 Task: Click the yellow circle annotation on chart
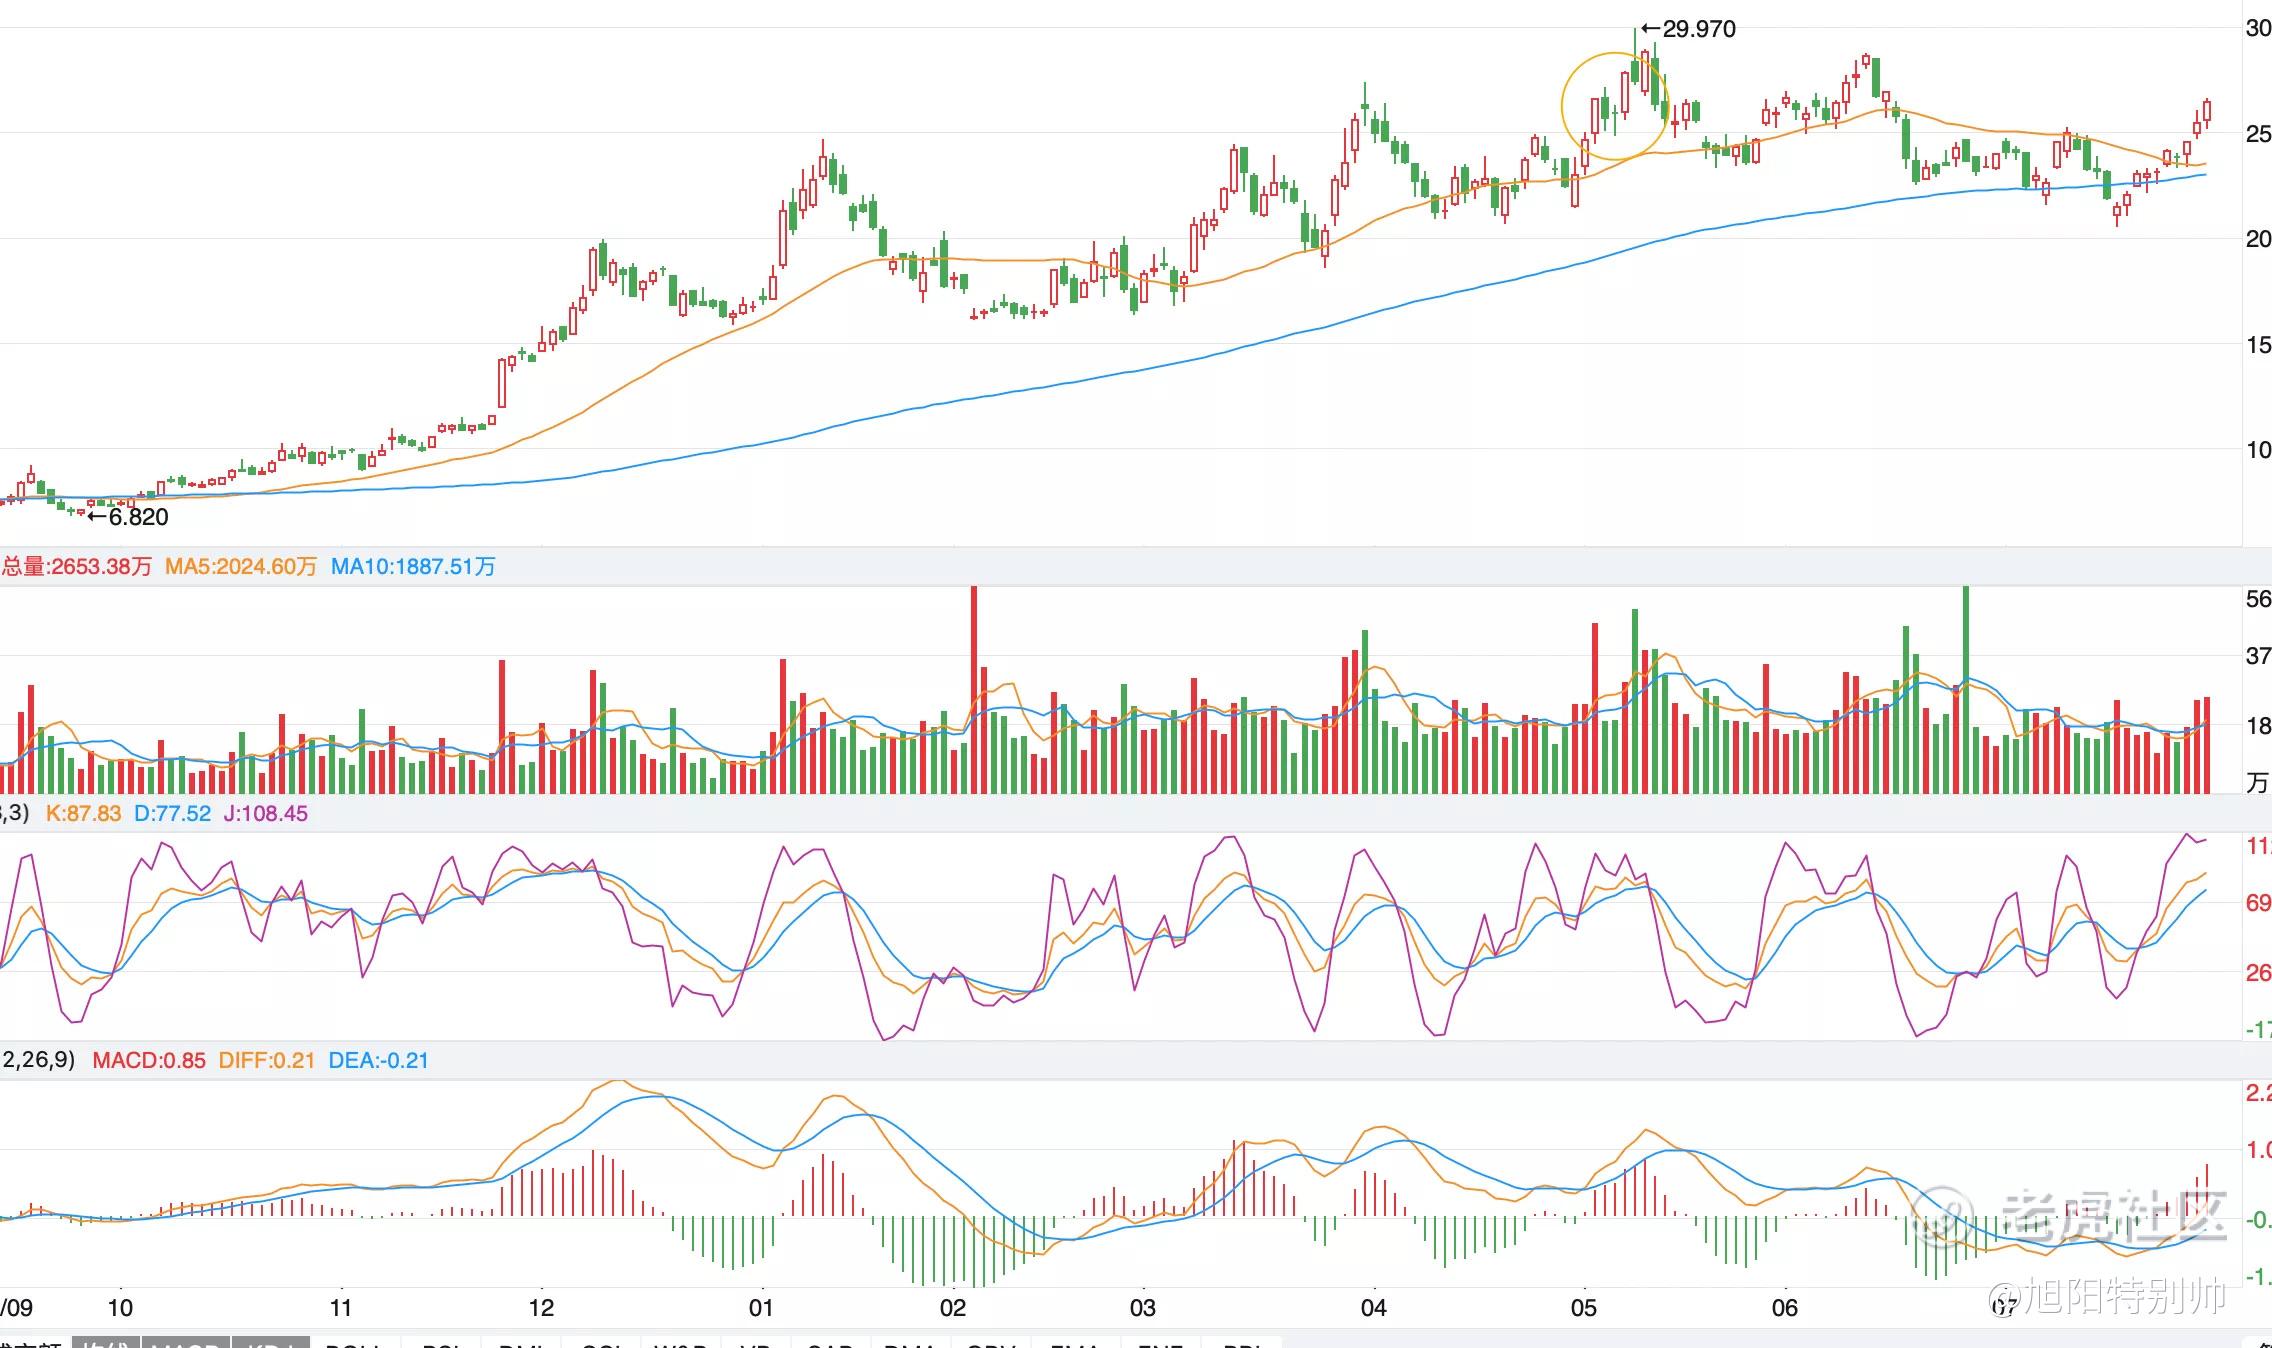pos(1616,106)
